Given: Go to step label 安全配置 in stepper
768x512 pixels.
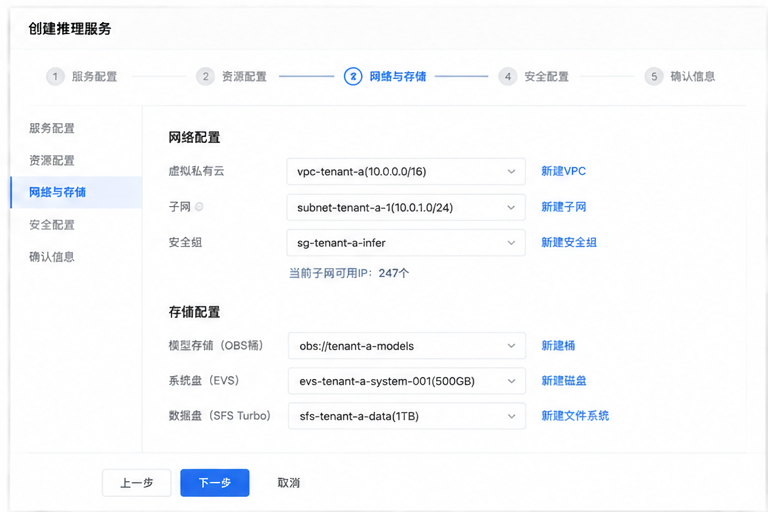Looking at the screenshot, I should point(547,76).
